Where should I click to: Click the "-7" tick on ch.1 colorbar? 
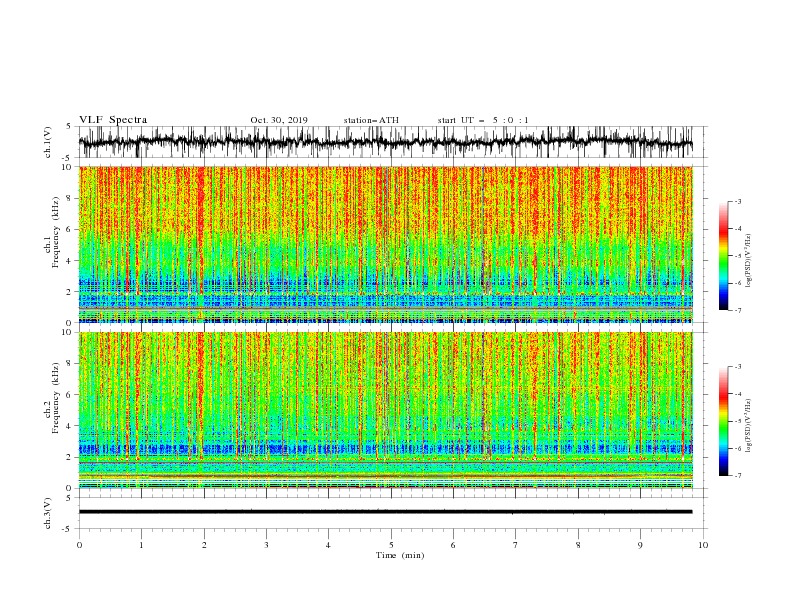pyautogui.click(x=738, y=310)
